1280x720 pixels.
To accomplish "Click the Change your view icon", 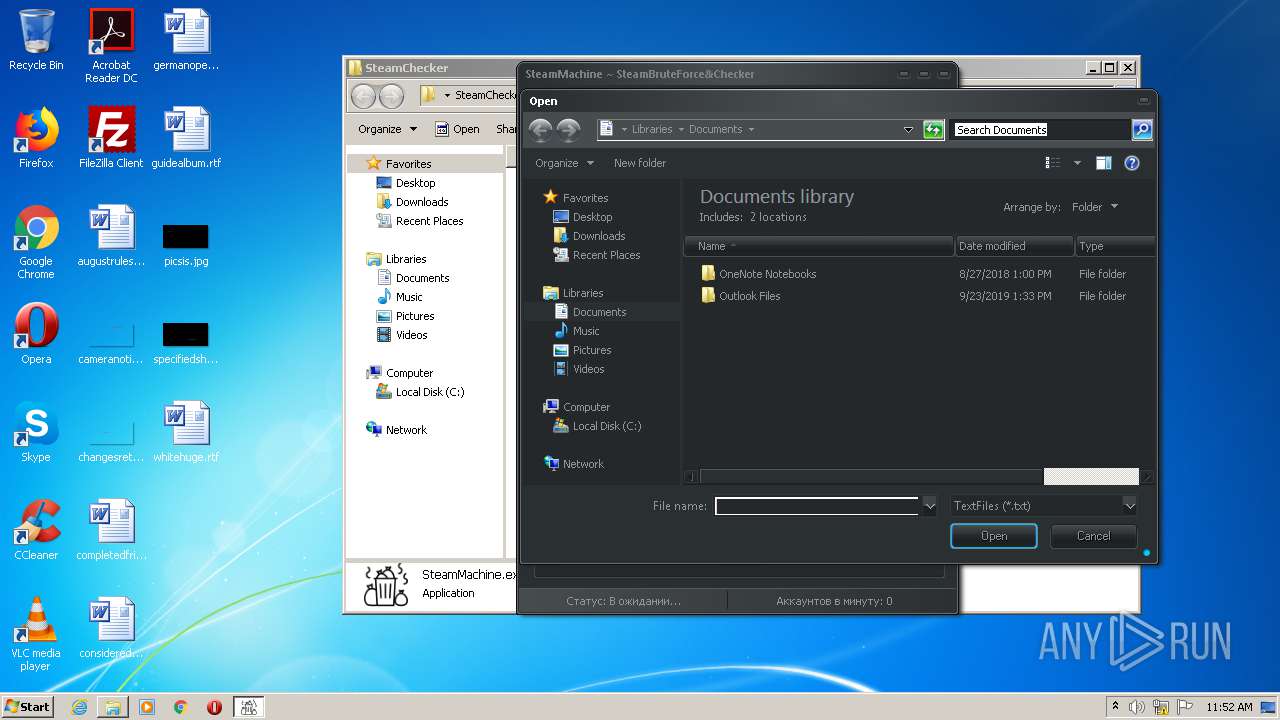I will [x=1053, y=163].
